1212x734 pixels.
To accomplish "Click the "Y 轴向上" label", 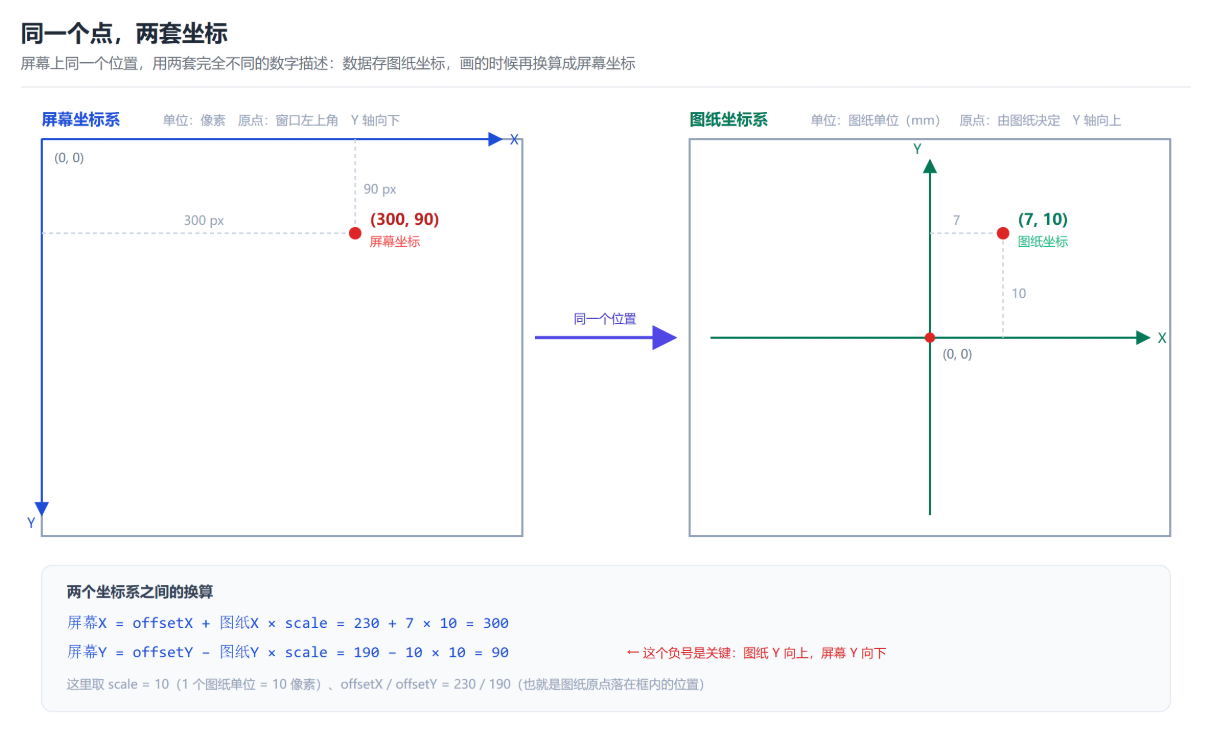I will click(1097, 121).
